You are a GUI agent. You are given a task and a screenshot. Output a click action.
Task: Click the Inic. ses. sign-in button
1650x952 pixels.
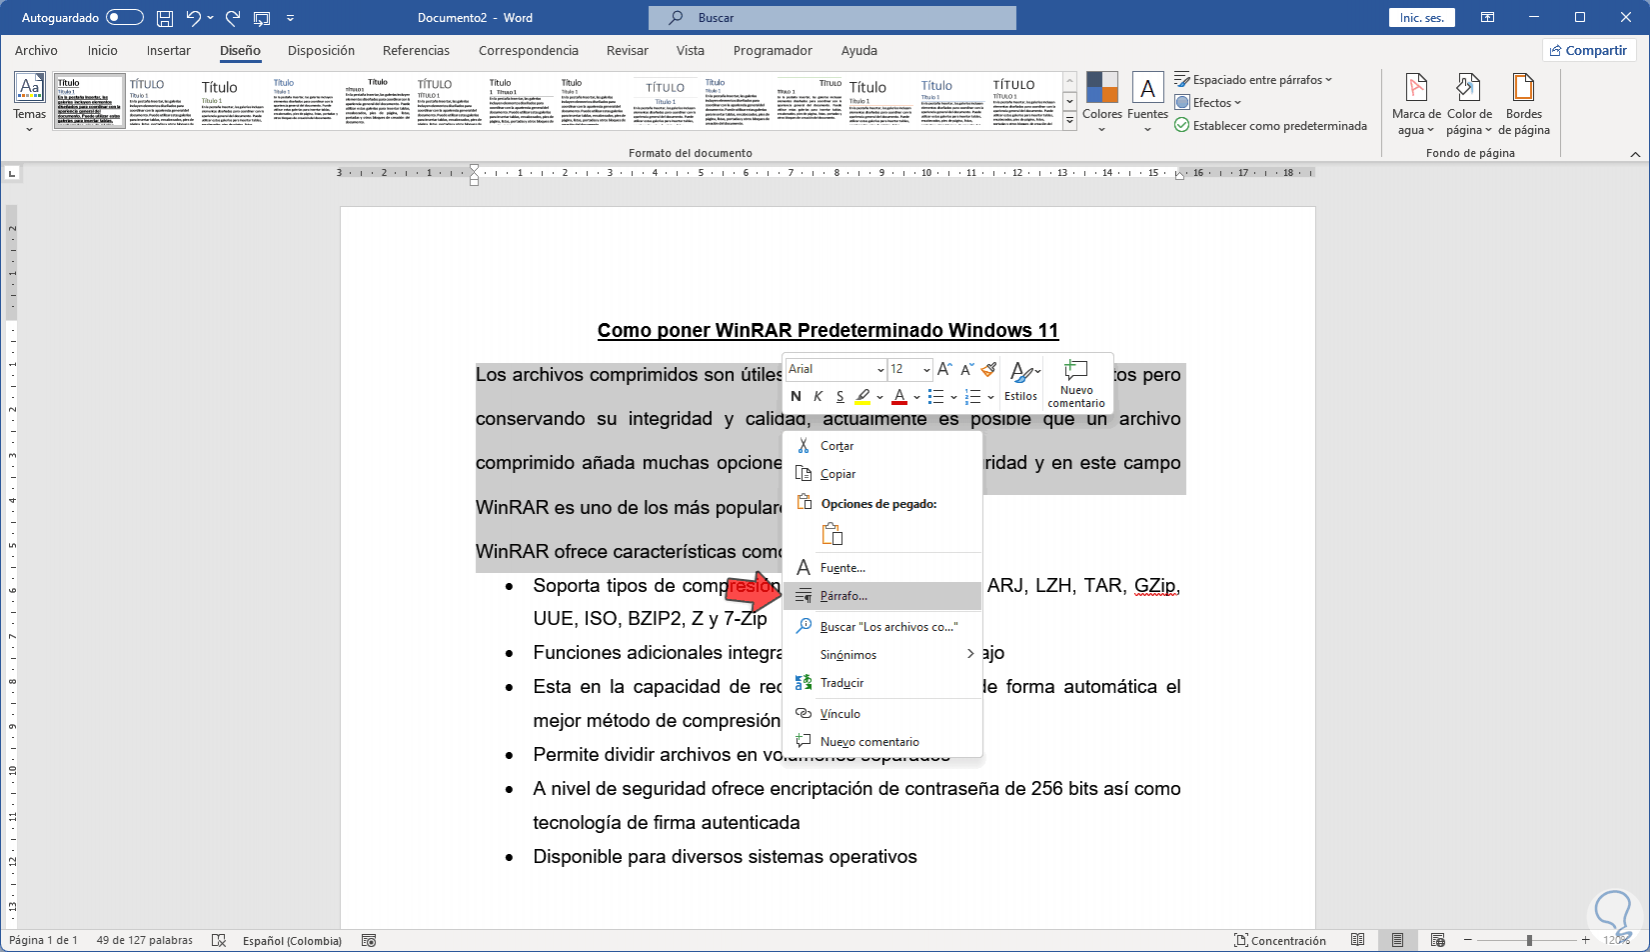(x=1422, y=18)
